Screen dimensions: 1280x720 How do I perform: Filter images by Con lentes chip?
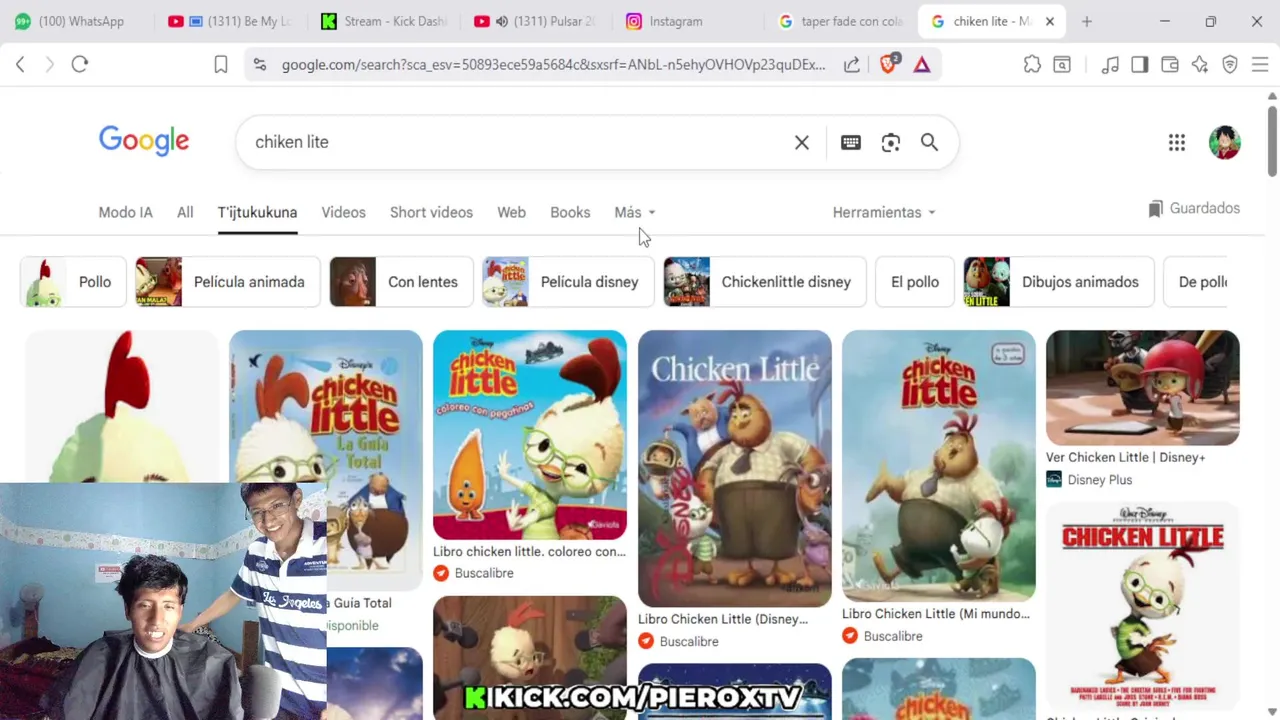click(x=401, y=282)
